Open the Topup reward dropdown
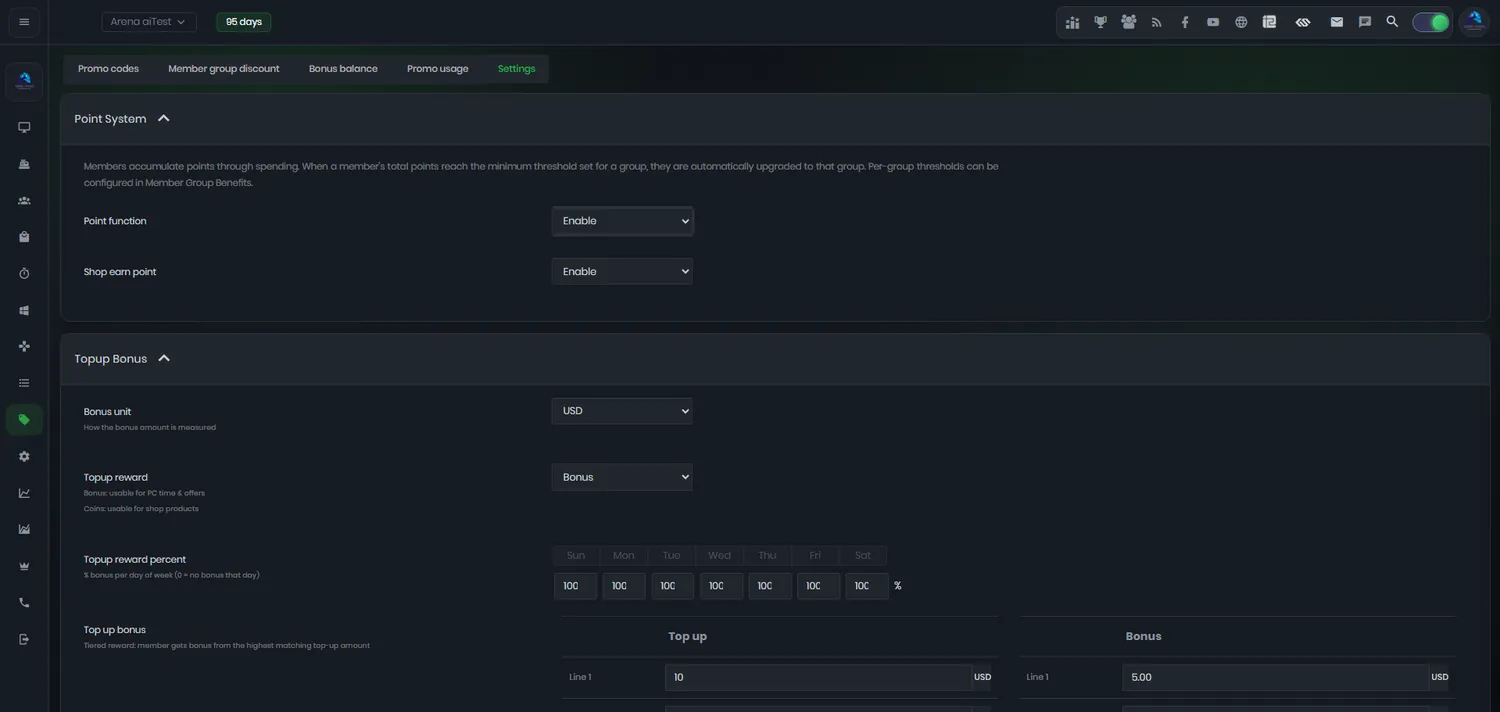The height and width of the screenshot is (712, 1500). (x=622, y=477)
